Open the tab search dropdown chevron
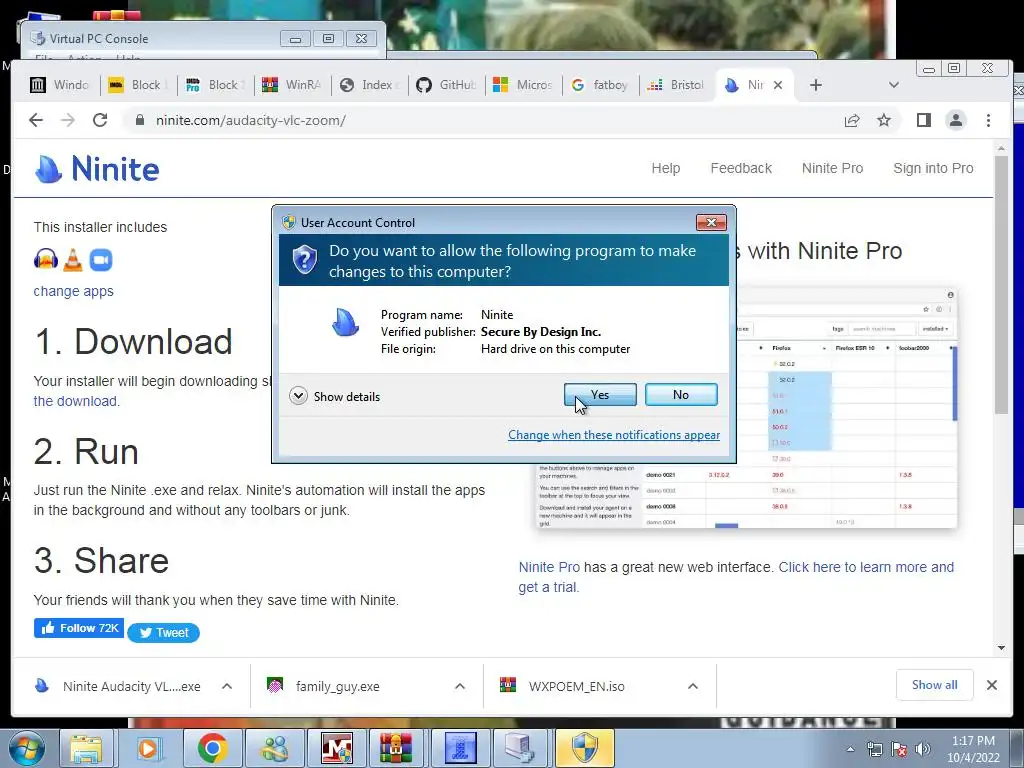This screenshot has width=1024, height=768. point(894,85)
